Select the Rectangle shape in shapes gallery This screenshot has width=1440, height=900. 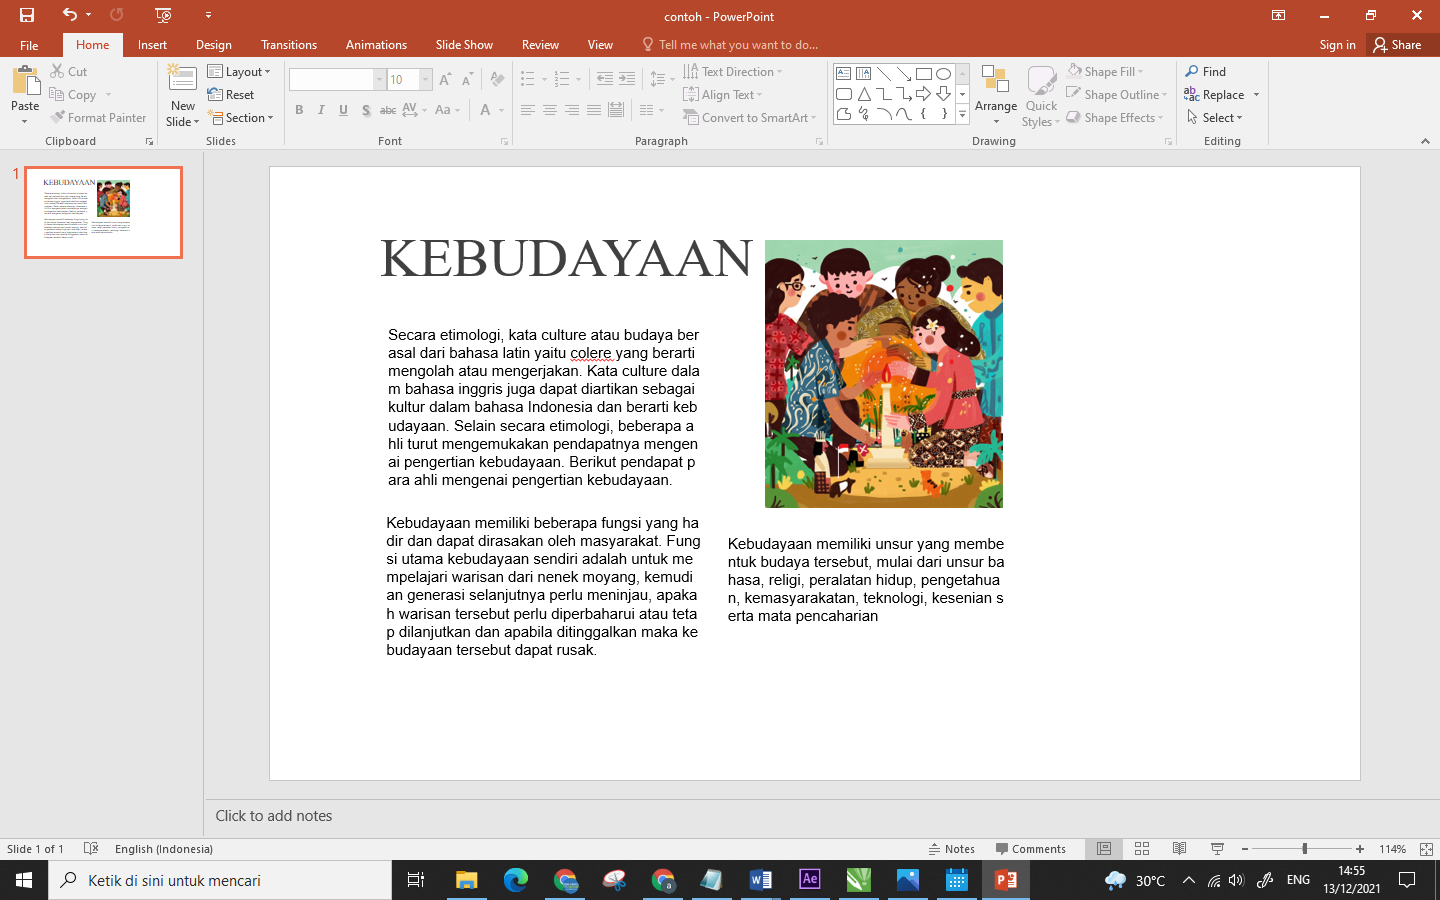pos(924,74)
